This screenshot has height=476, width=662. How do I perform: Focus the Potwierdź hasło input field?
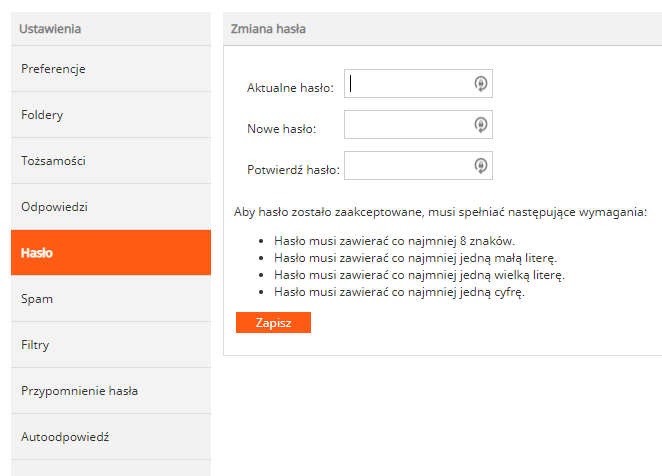(x=418, y=166)
